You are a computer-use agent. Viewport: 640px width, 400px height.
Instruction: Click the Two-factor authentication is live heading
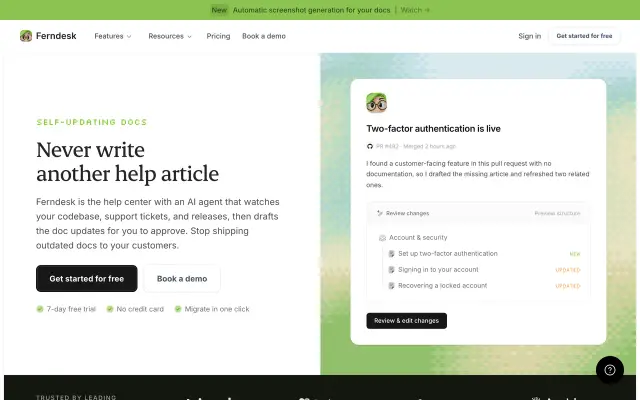pyautogui.click(x=433, y=129)
